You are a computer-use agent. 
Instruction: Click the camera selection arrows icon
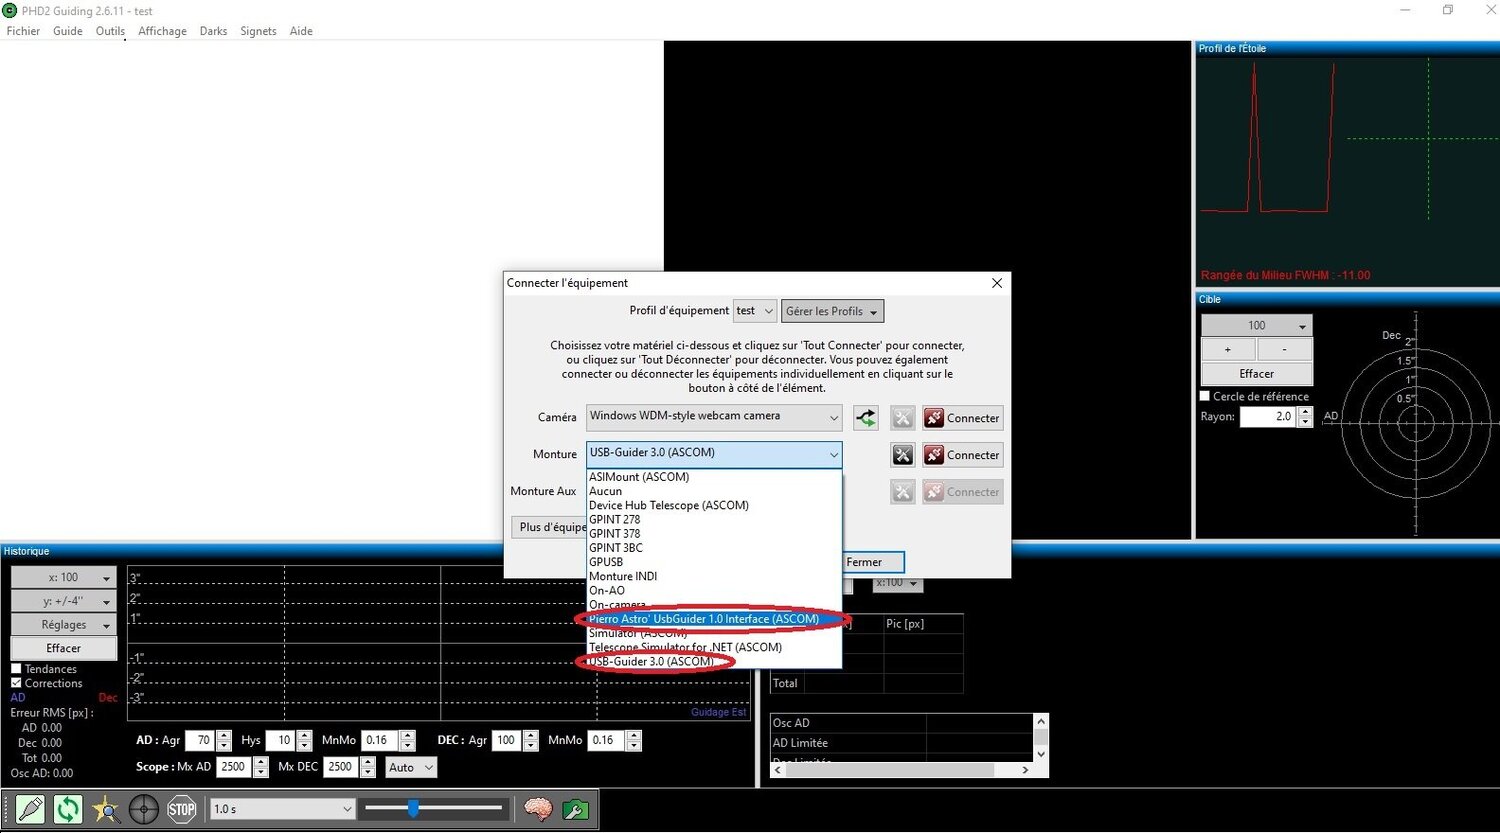(x=866, y=418)
